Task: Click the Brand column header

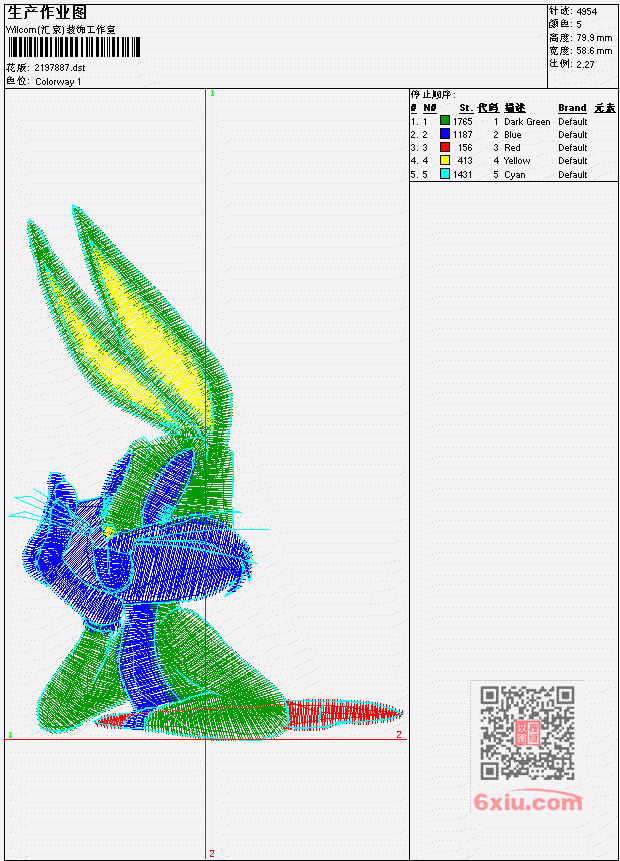Action: pos(572,108)
